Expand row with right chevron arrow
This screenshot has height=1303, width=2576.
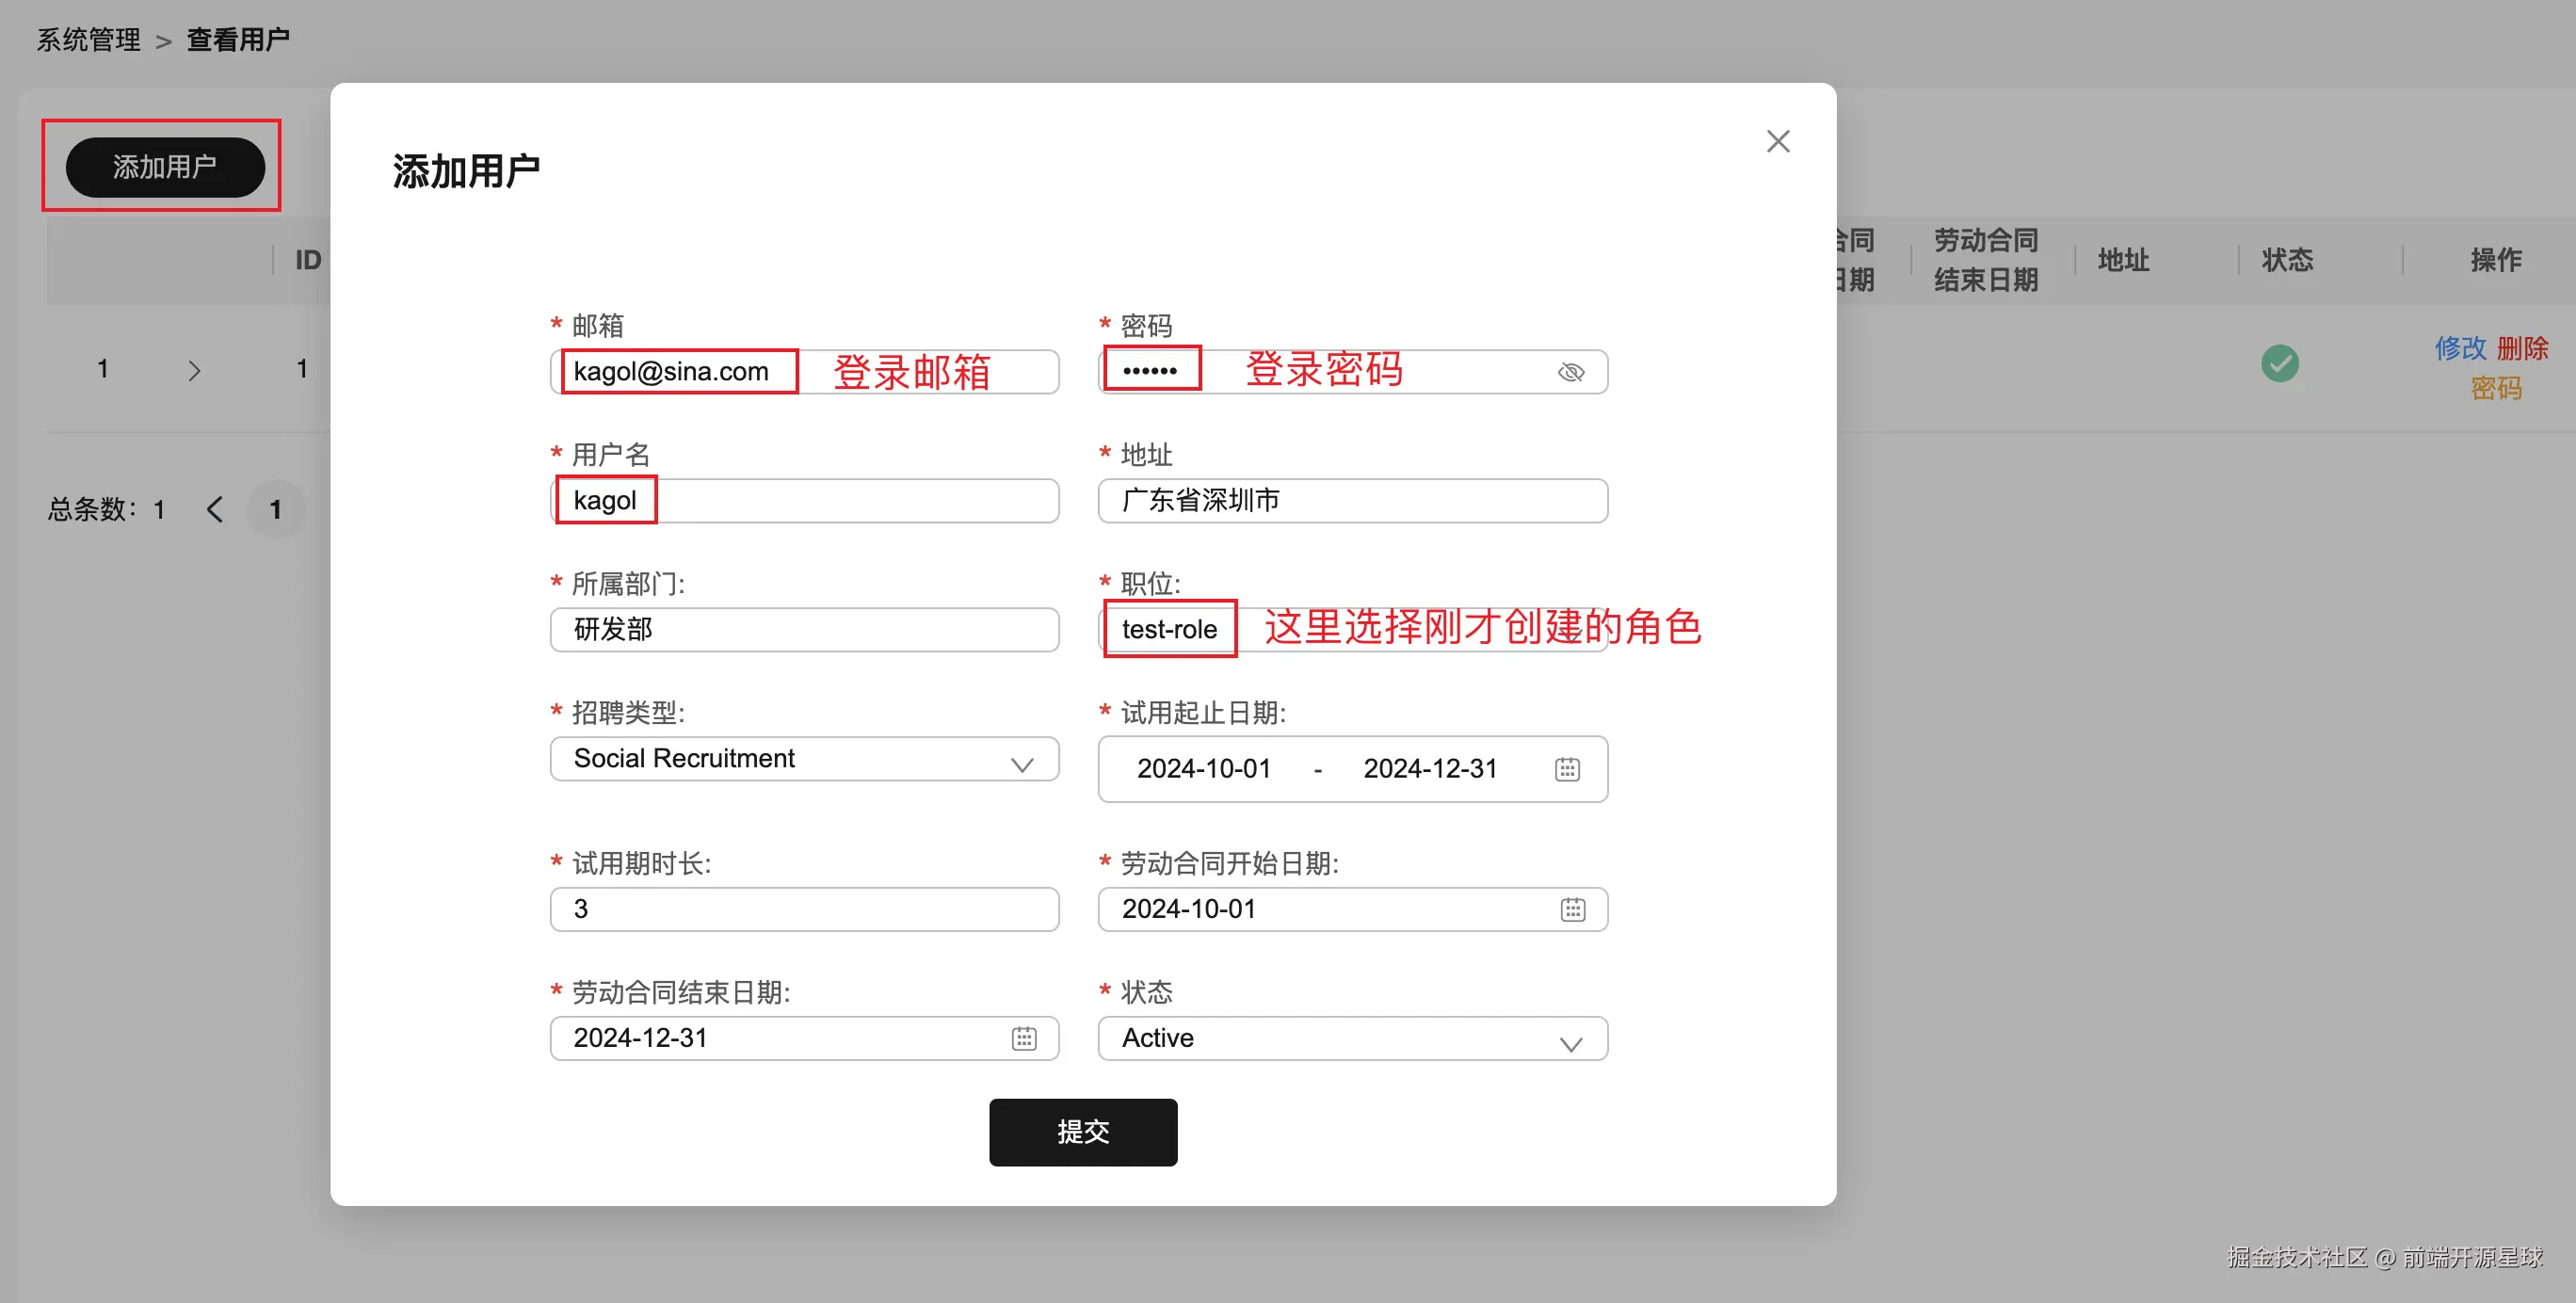[x=194, y=371]
